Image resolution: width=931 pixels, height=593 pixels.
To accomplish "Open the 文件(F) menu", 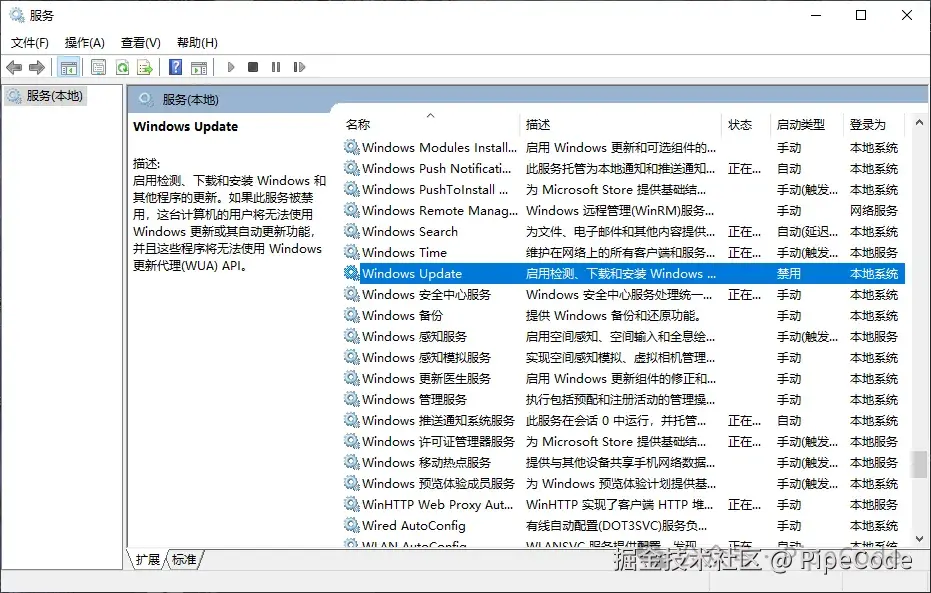I will [30, 43].
